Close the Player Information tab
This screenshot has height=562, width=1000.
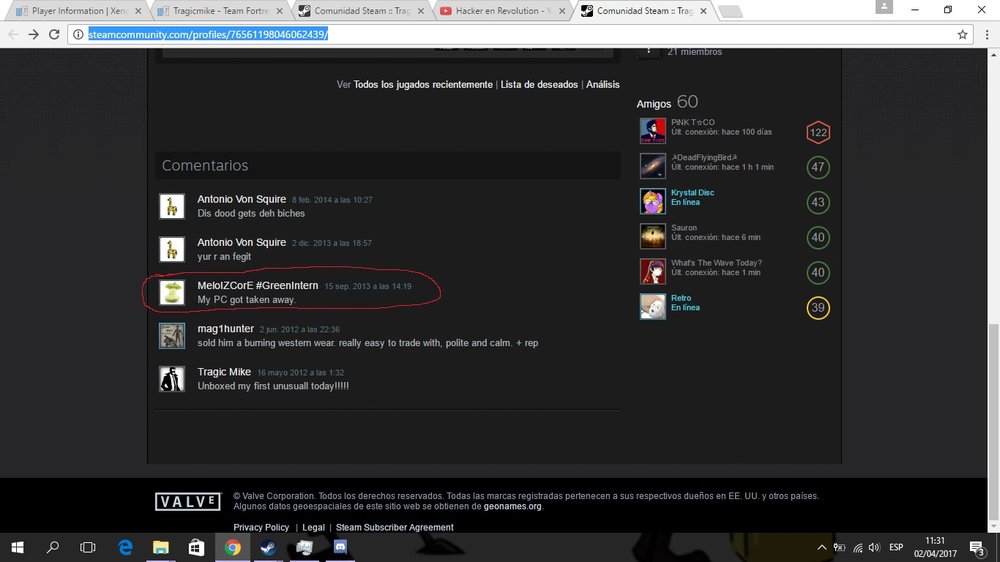(138, 11)
